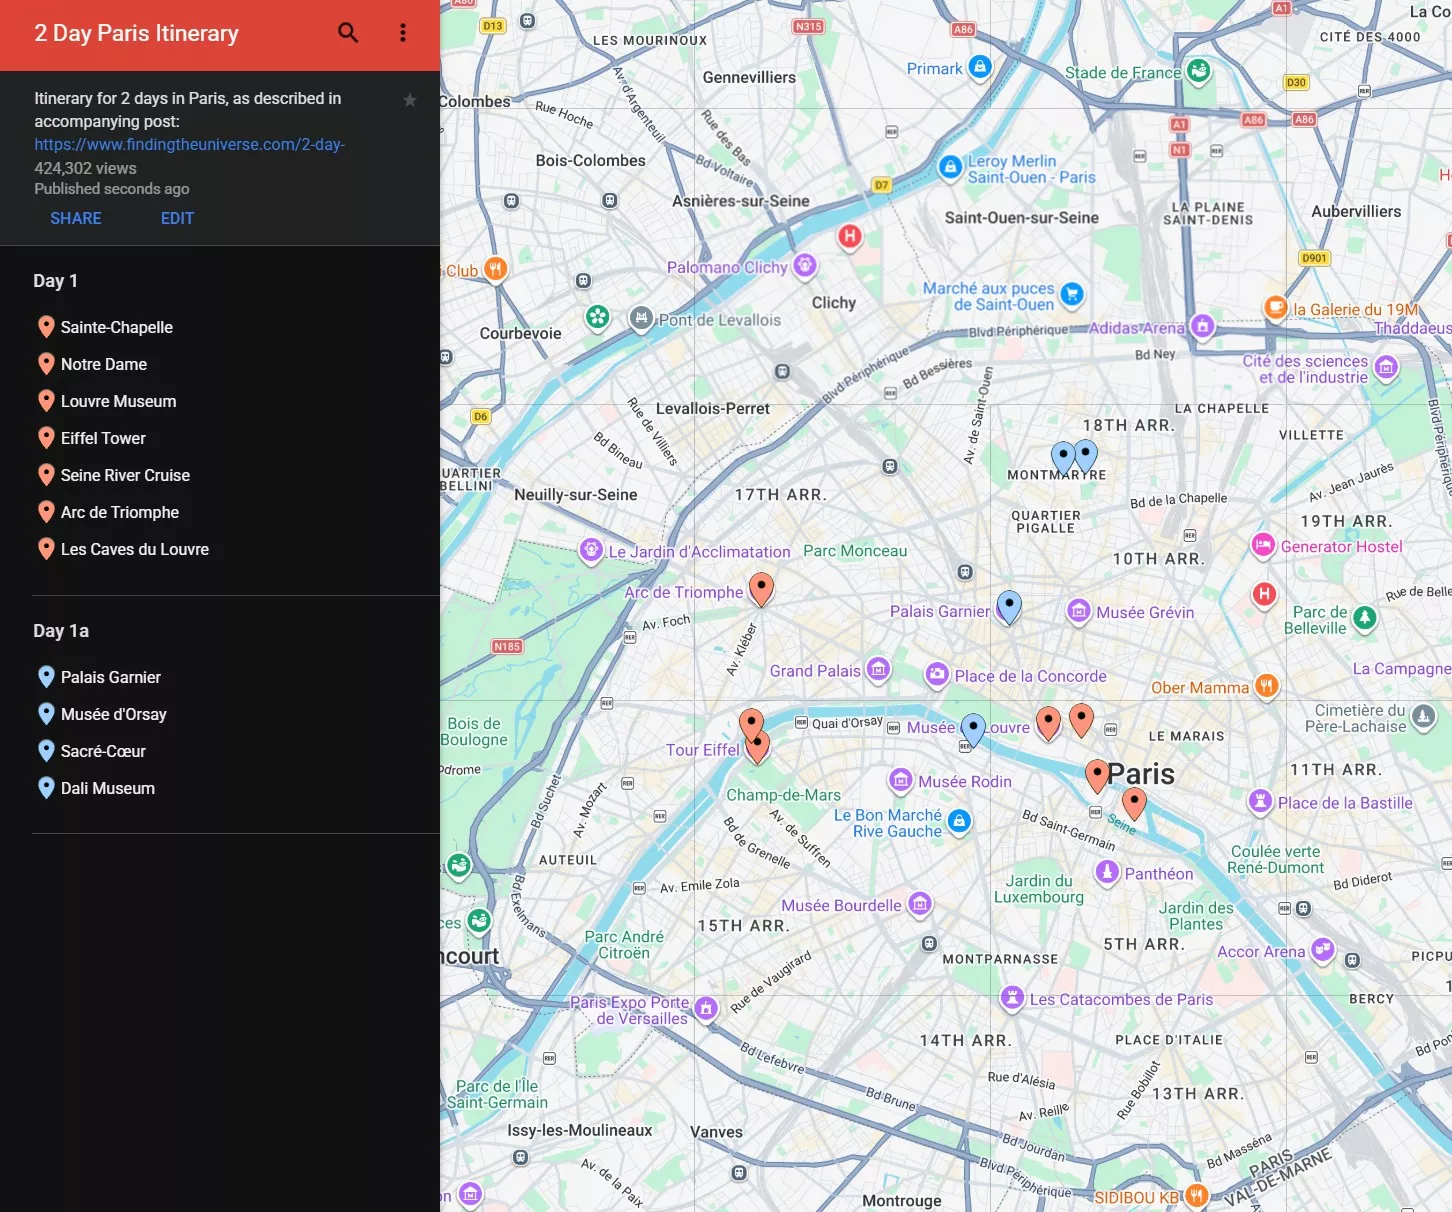The height and width of the screenshot is (1212, 1452).
Task: Click the Palomano Clichy icon
Action: tap(805, 266)
